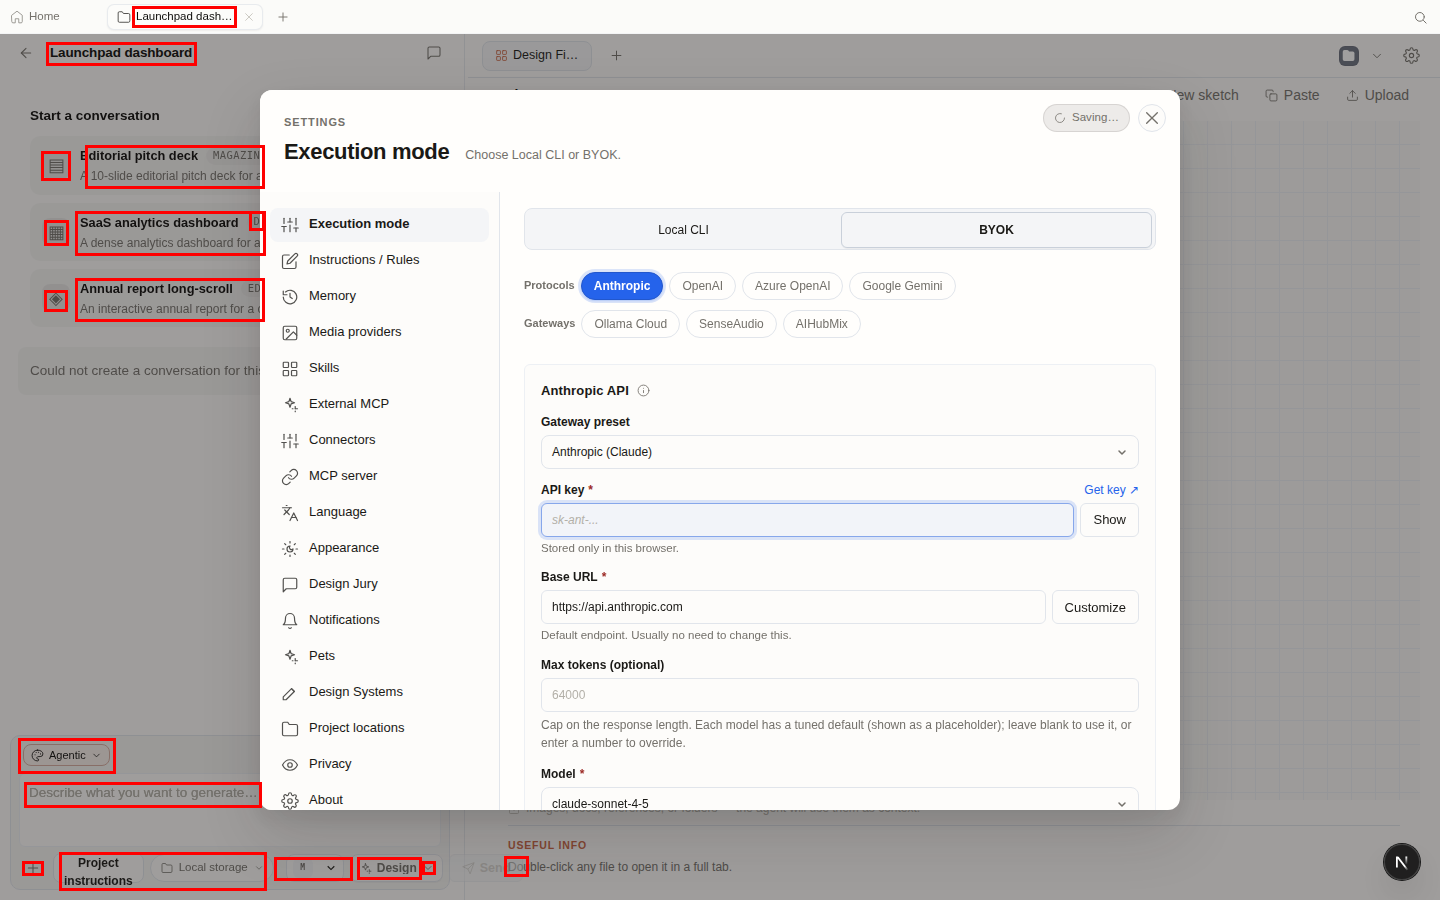Image resolution: width=1440 pixels, height=900 pixels.
Task: Follow the Get key link
Action: coord(1111,490)
